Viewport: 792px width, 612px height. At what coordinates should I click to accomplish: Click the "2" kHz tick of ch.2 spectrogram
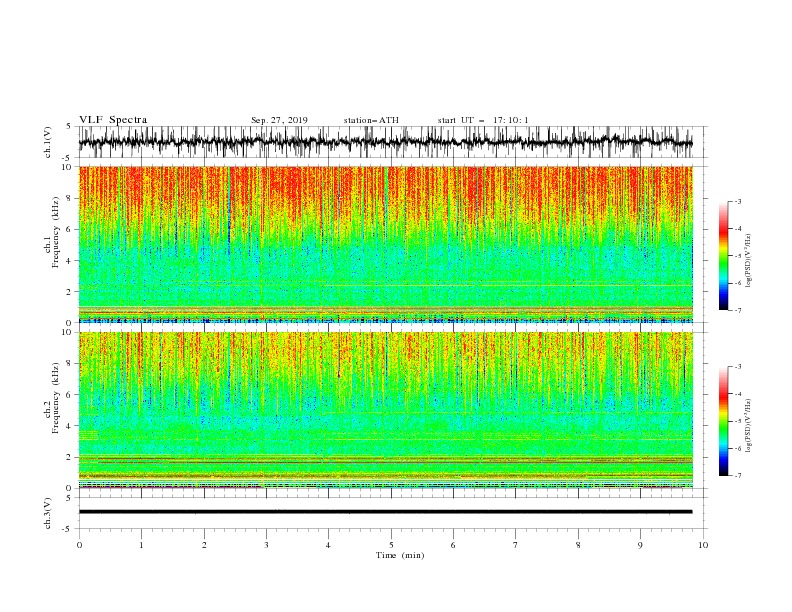click(x=69, y=457)
